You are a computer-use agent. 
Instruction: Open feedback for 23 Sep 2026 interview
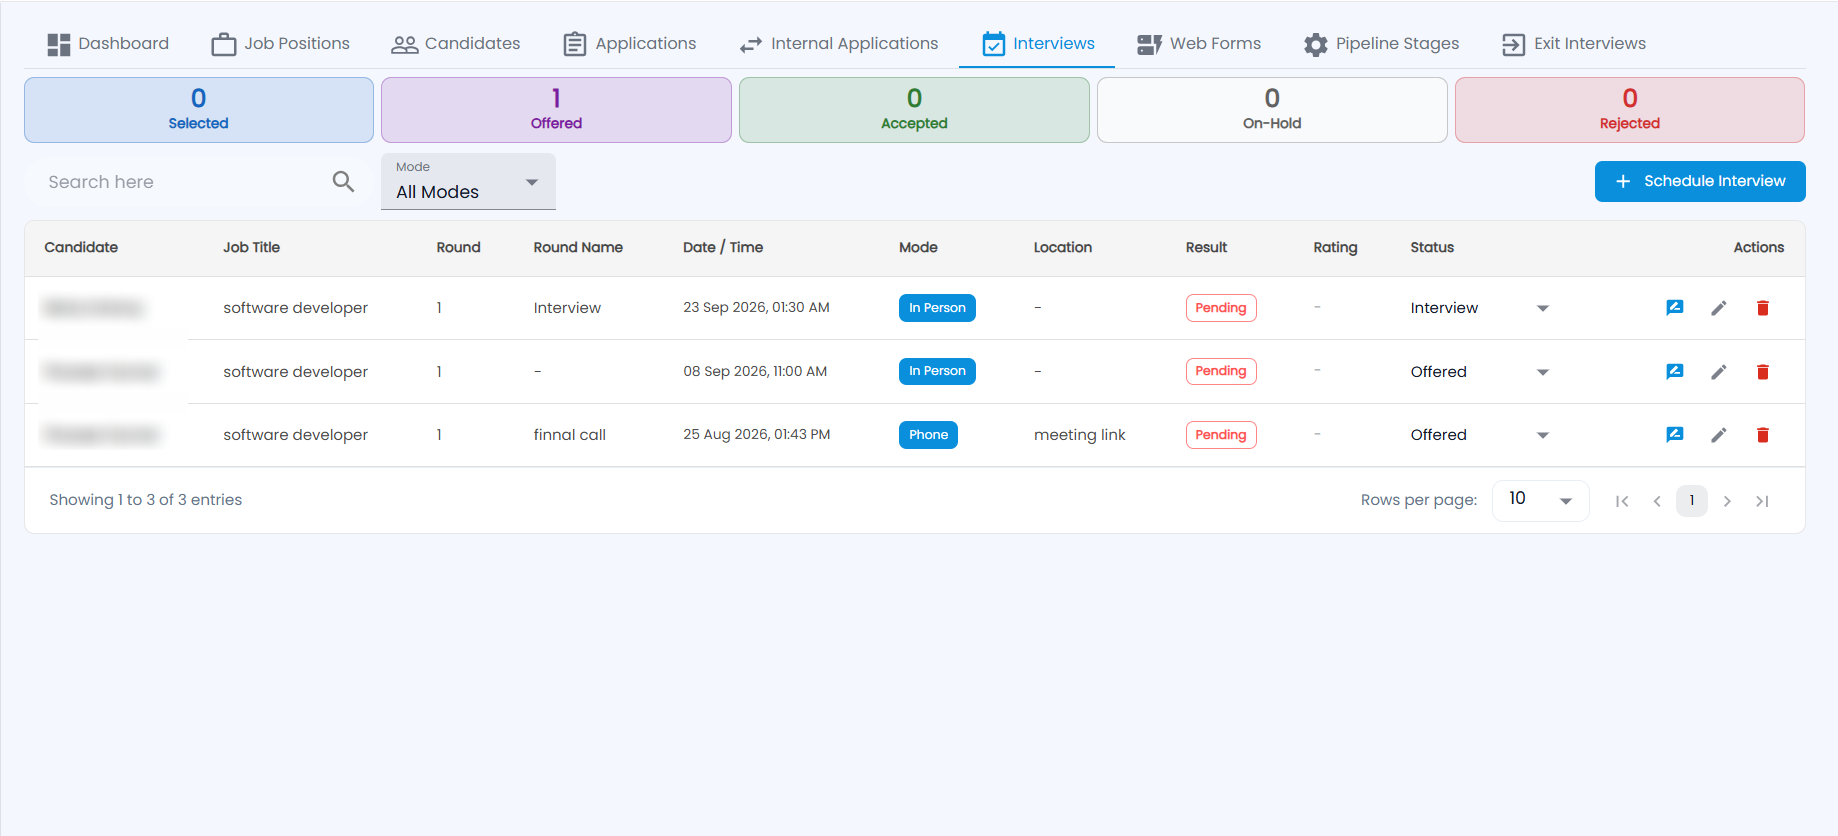pos(1674,308)
